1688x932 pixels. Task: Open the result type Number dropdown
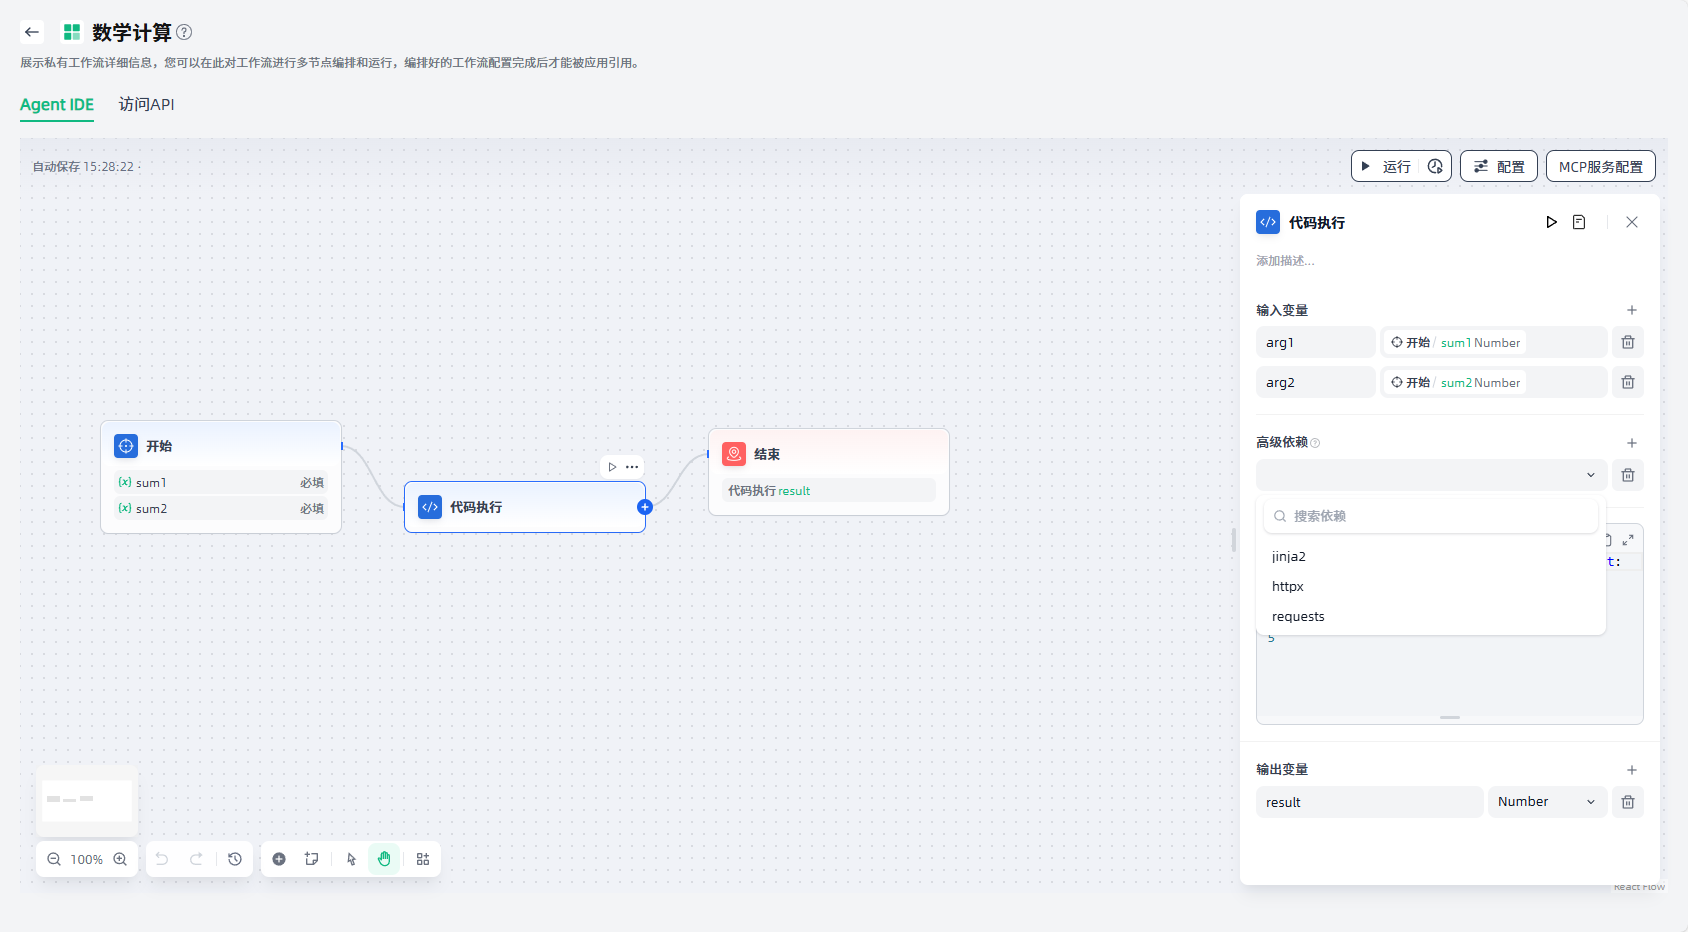1546,802
